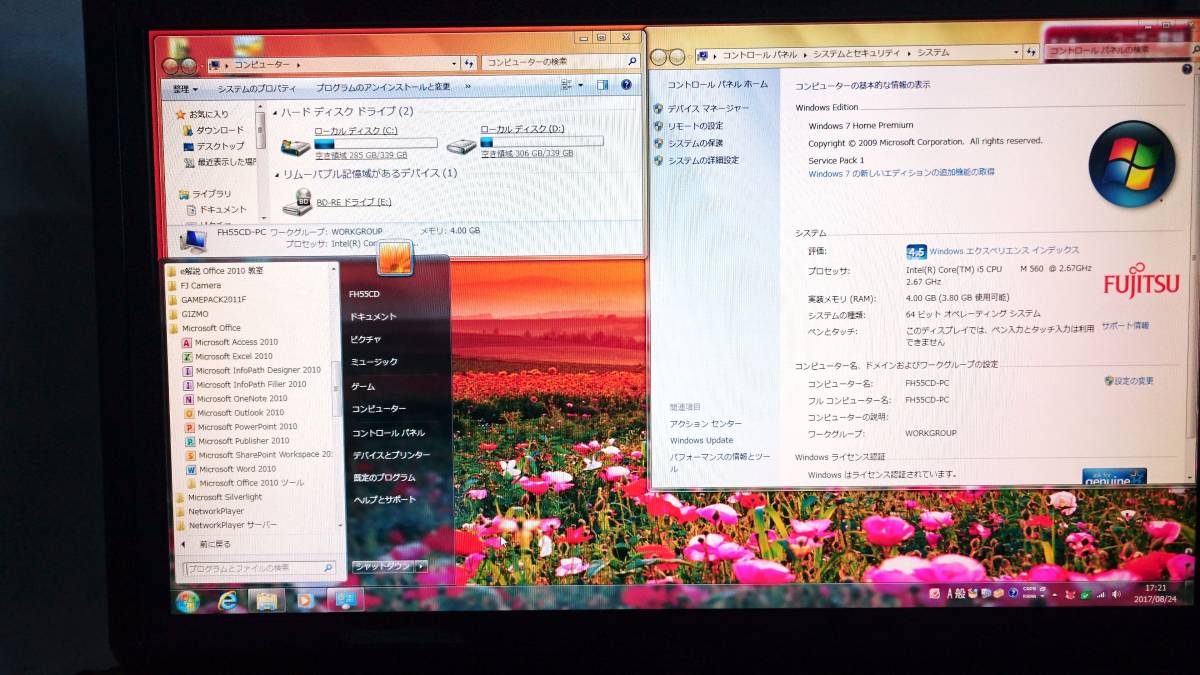Open the arrow menu next to シャットダウン

coord(421,566)
